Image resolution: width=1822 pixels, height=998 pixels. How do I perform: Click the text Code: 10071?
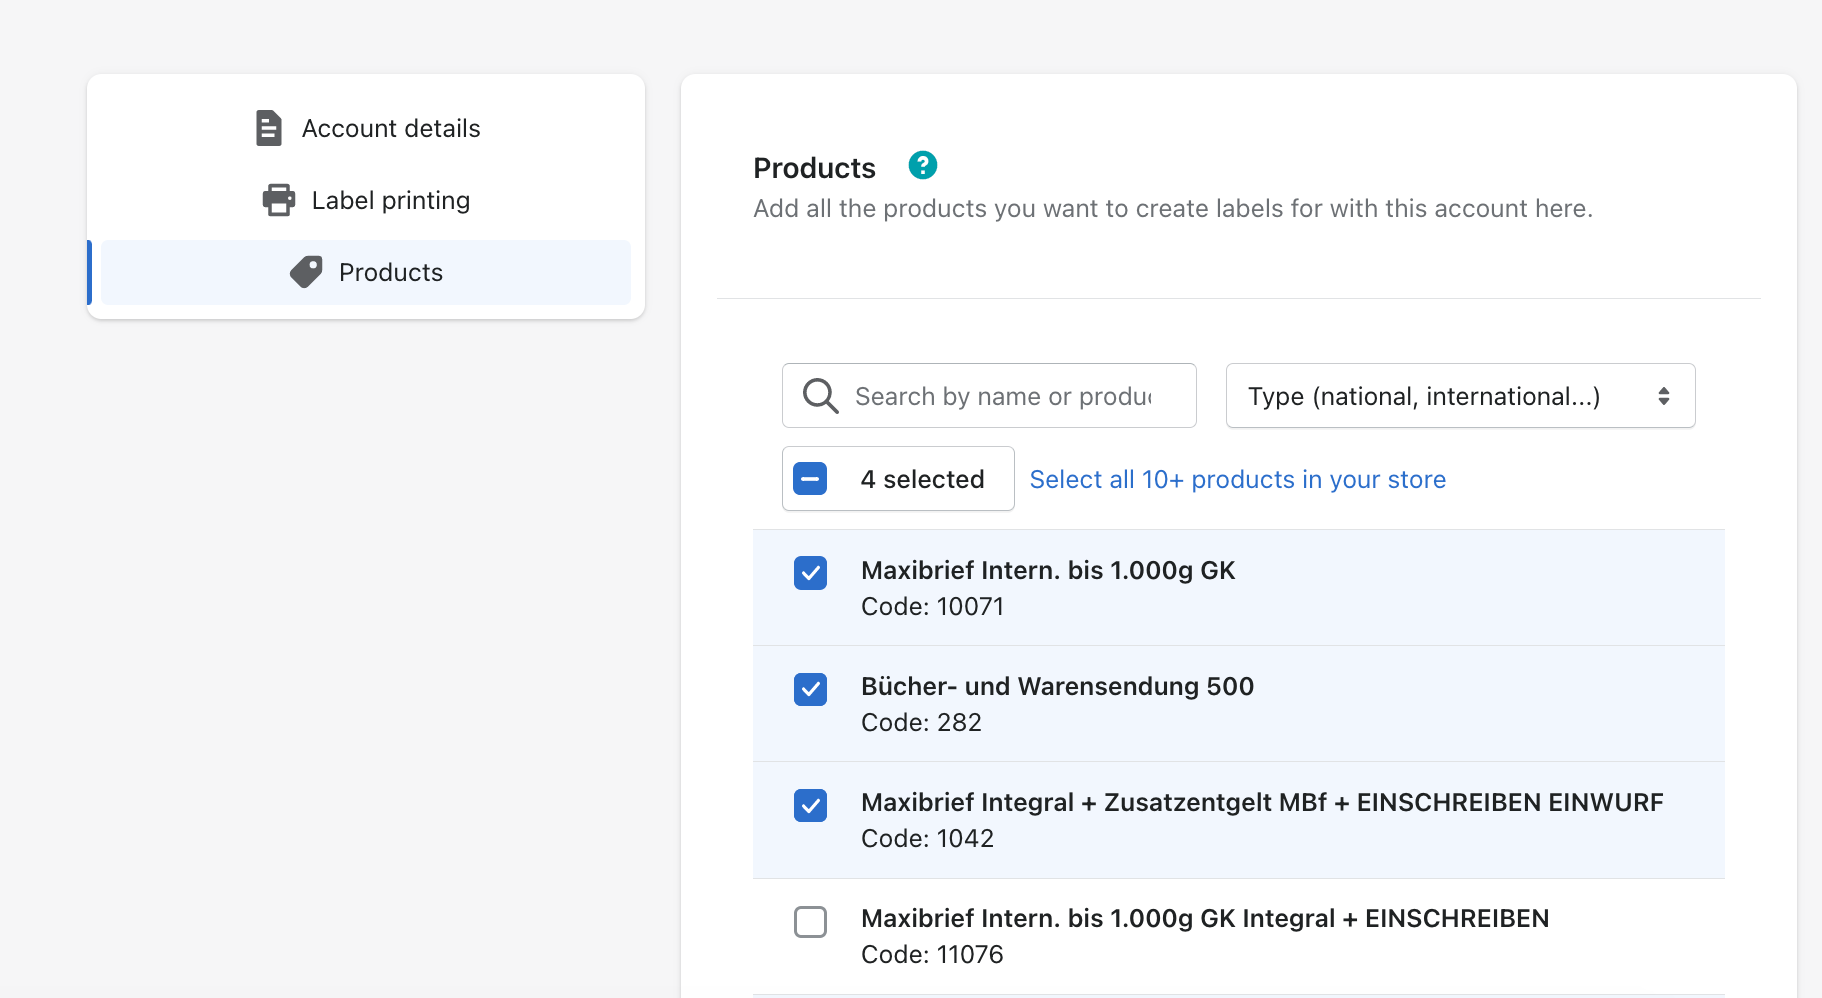(x=932, y=607)
